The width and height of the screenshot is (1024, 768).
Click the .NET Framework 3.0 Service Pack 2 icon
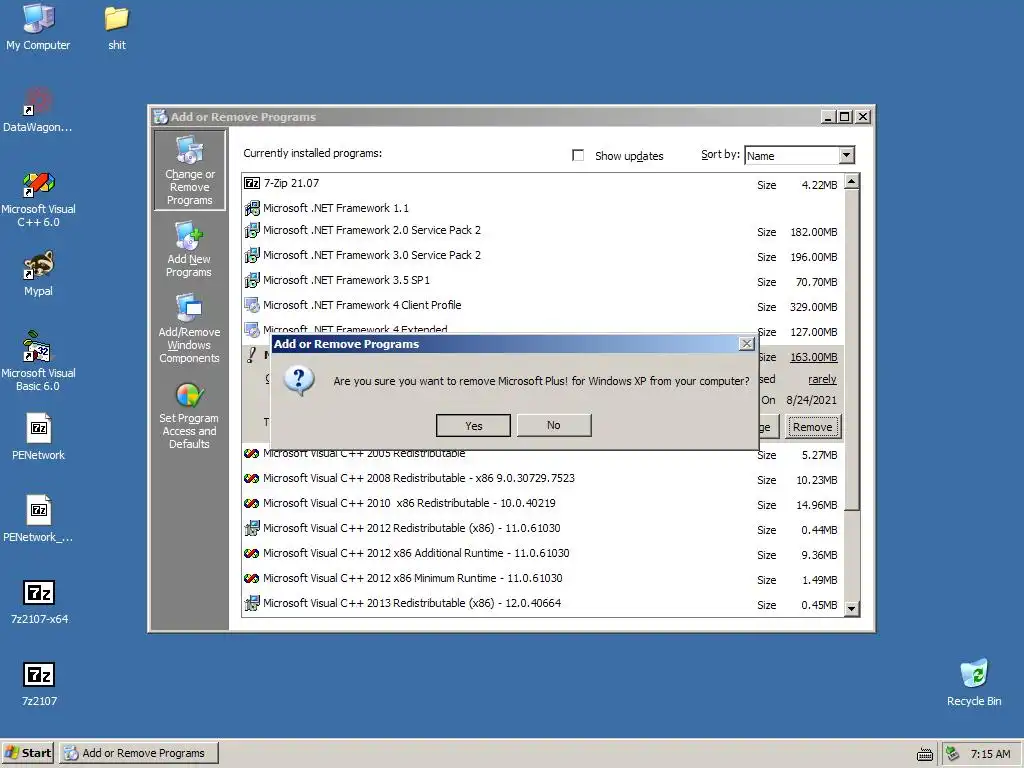pos(252,255)
